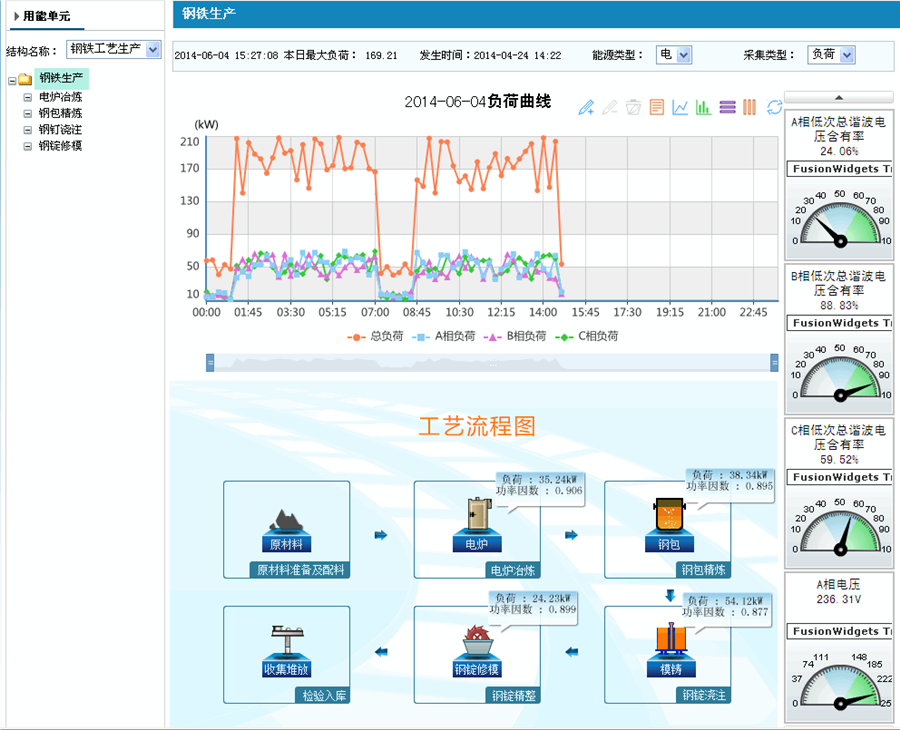This screenshot has height=730, width=900.
Task: Click the 钢包精炼 process label
Action: 703,570
